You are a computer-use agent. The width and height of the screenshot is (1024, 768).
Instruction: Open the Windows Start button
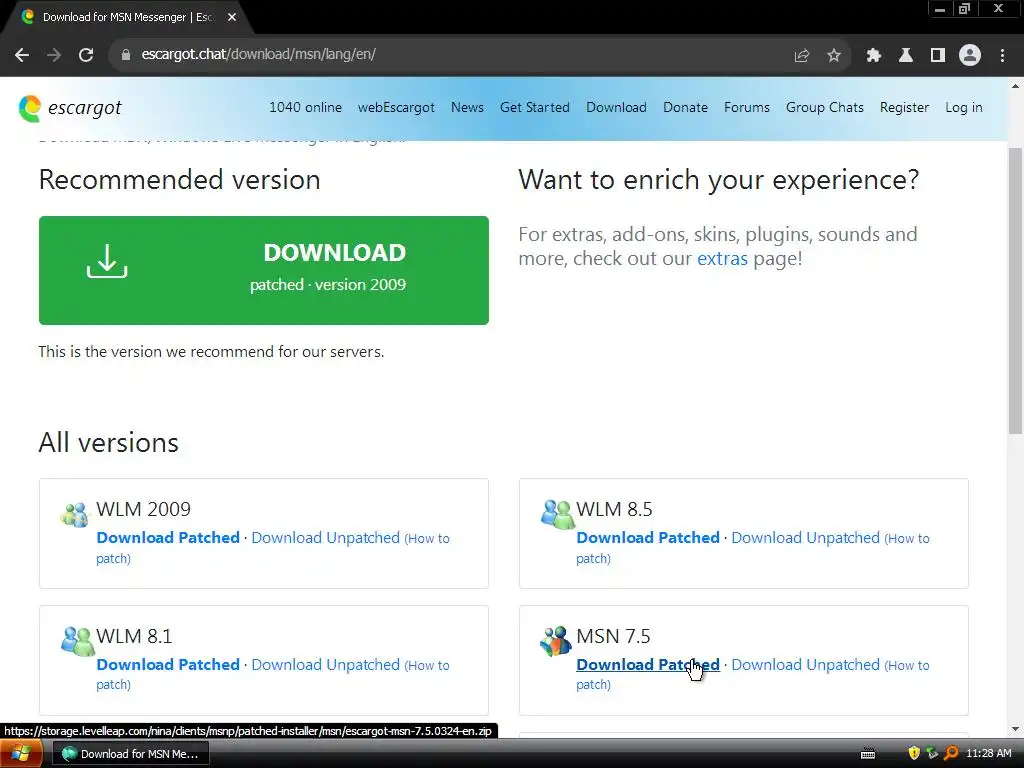(21, 754)
